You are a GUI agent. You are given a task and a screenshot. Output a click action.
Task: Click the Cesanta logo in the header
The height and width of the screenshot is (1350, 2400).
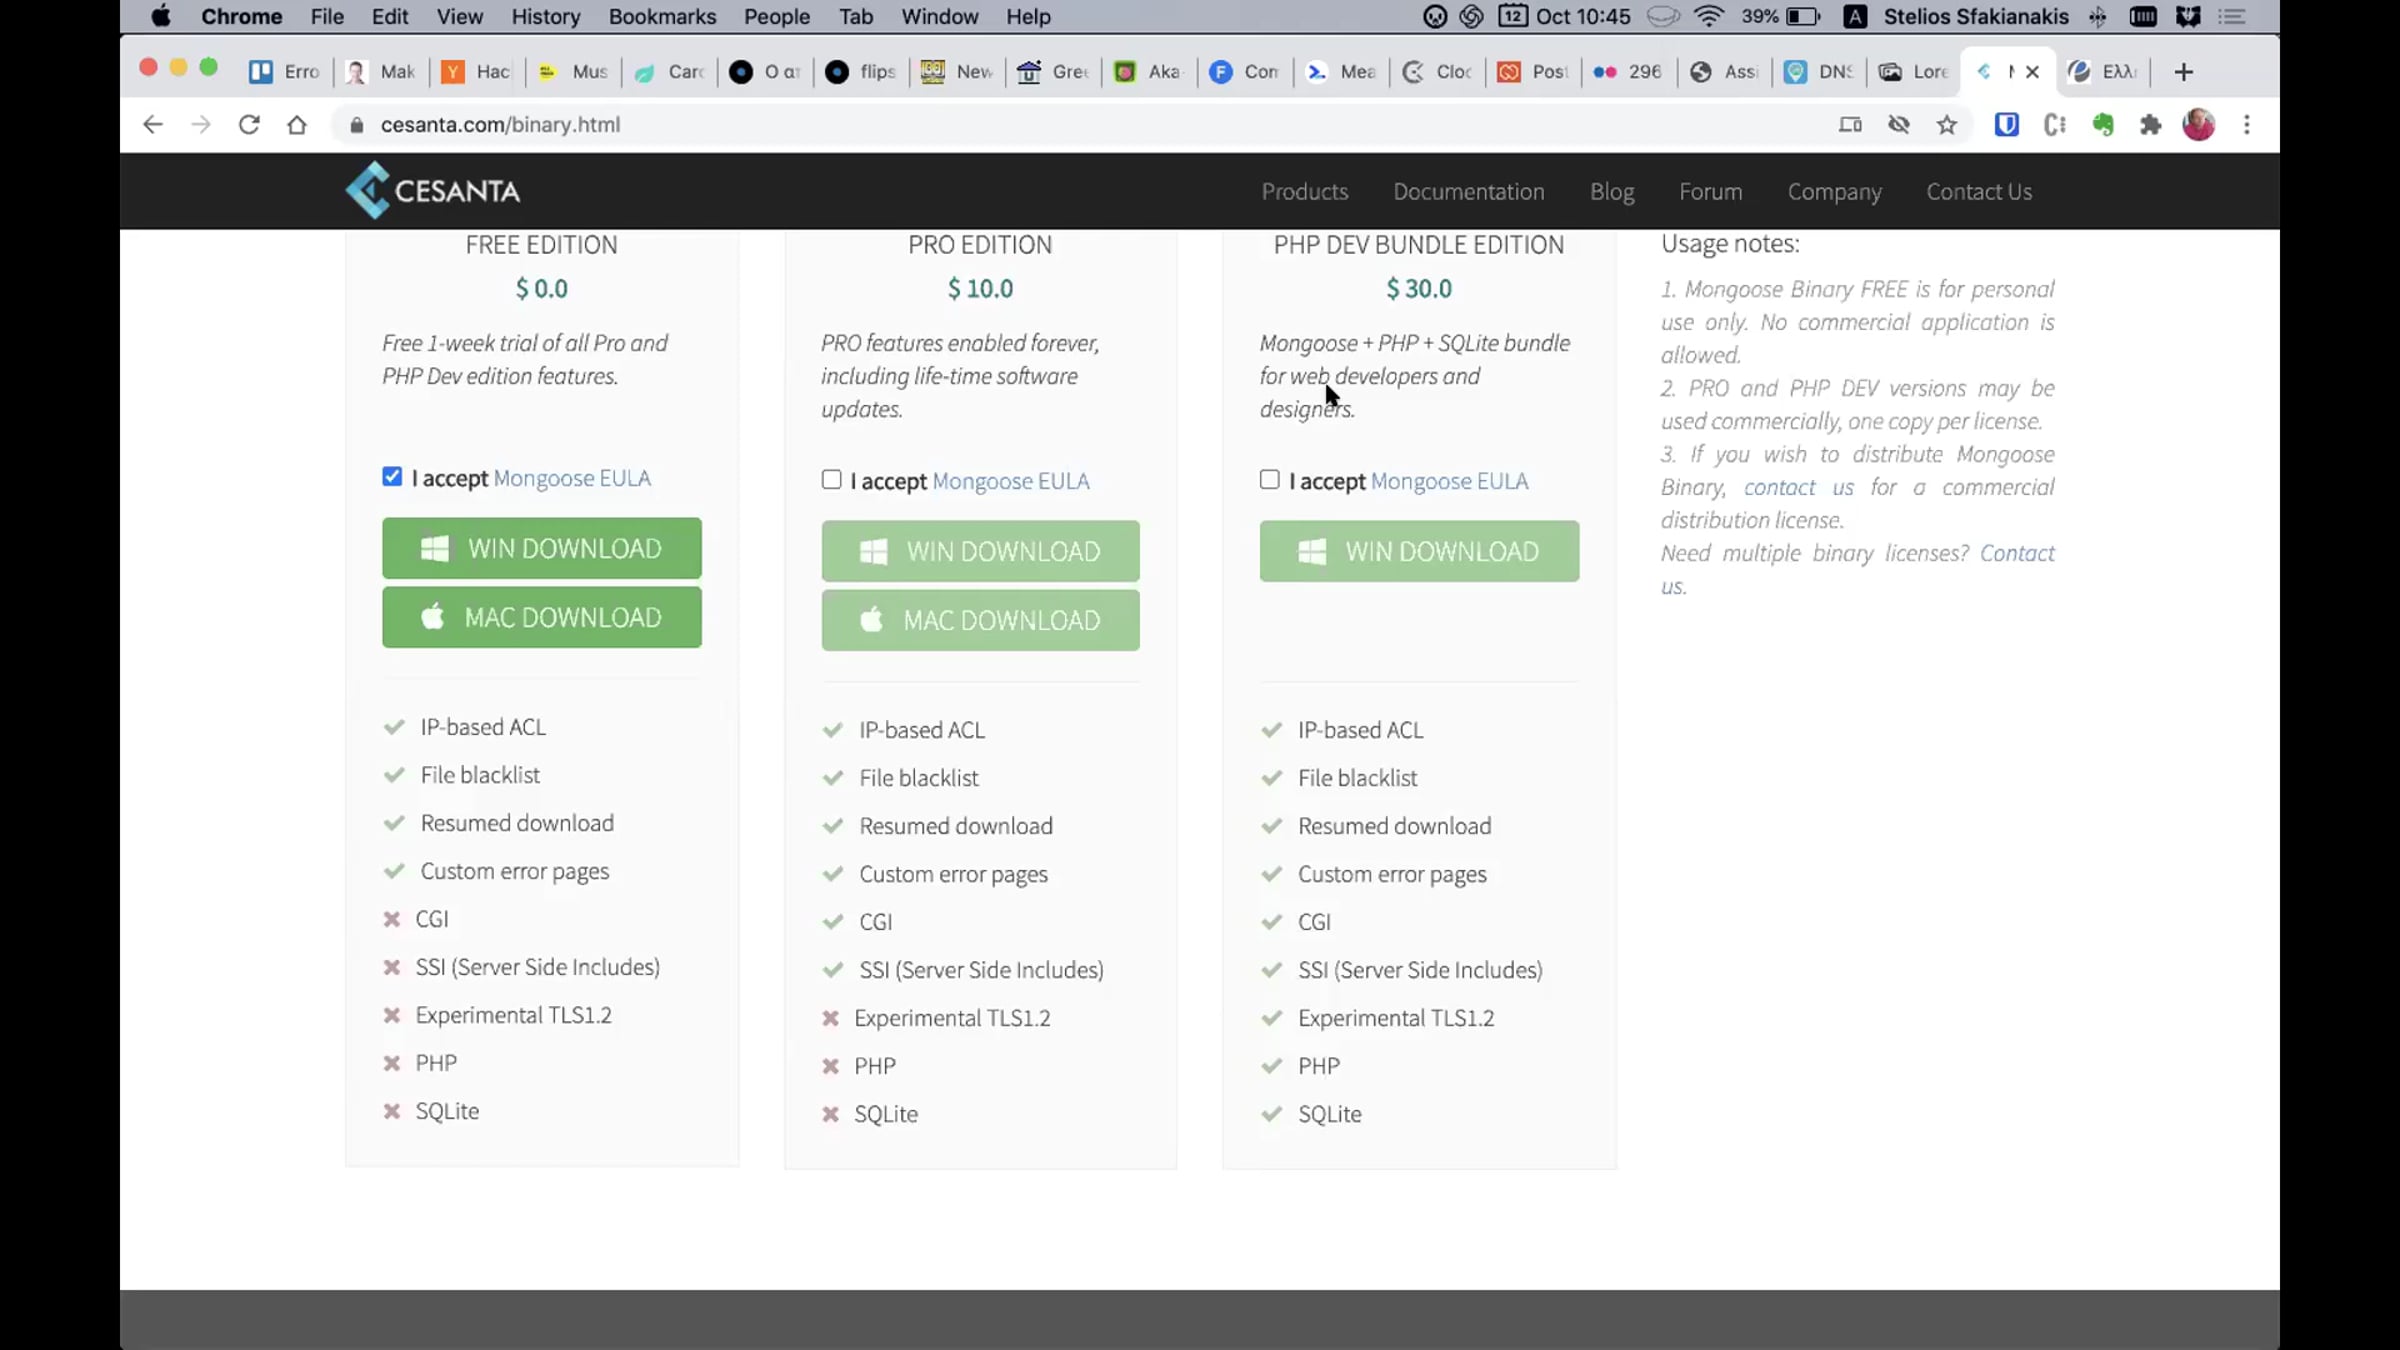433,190
